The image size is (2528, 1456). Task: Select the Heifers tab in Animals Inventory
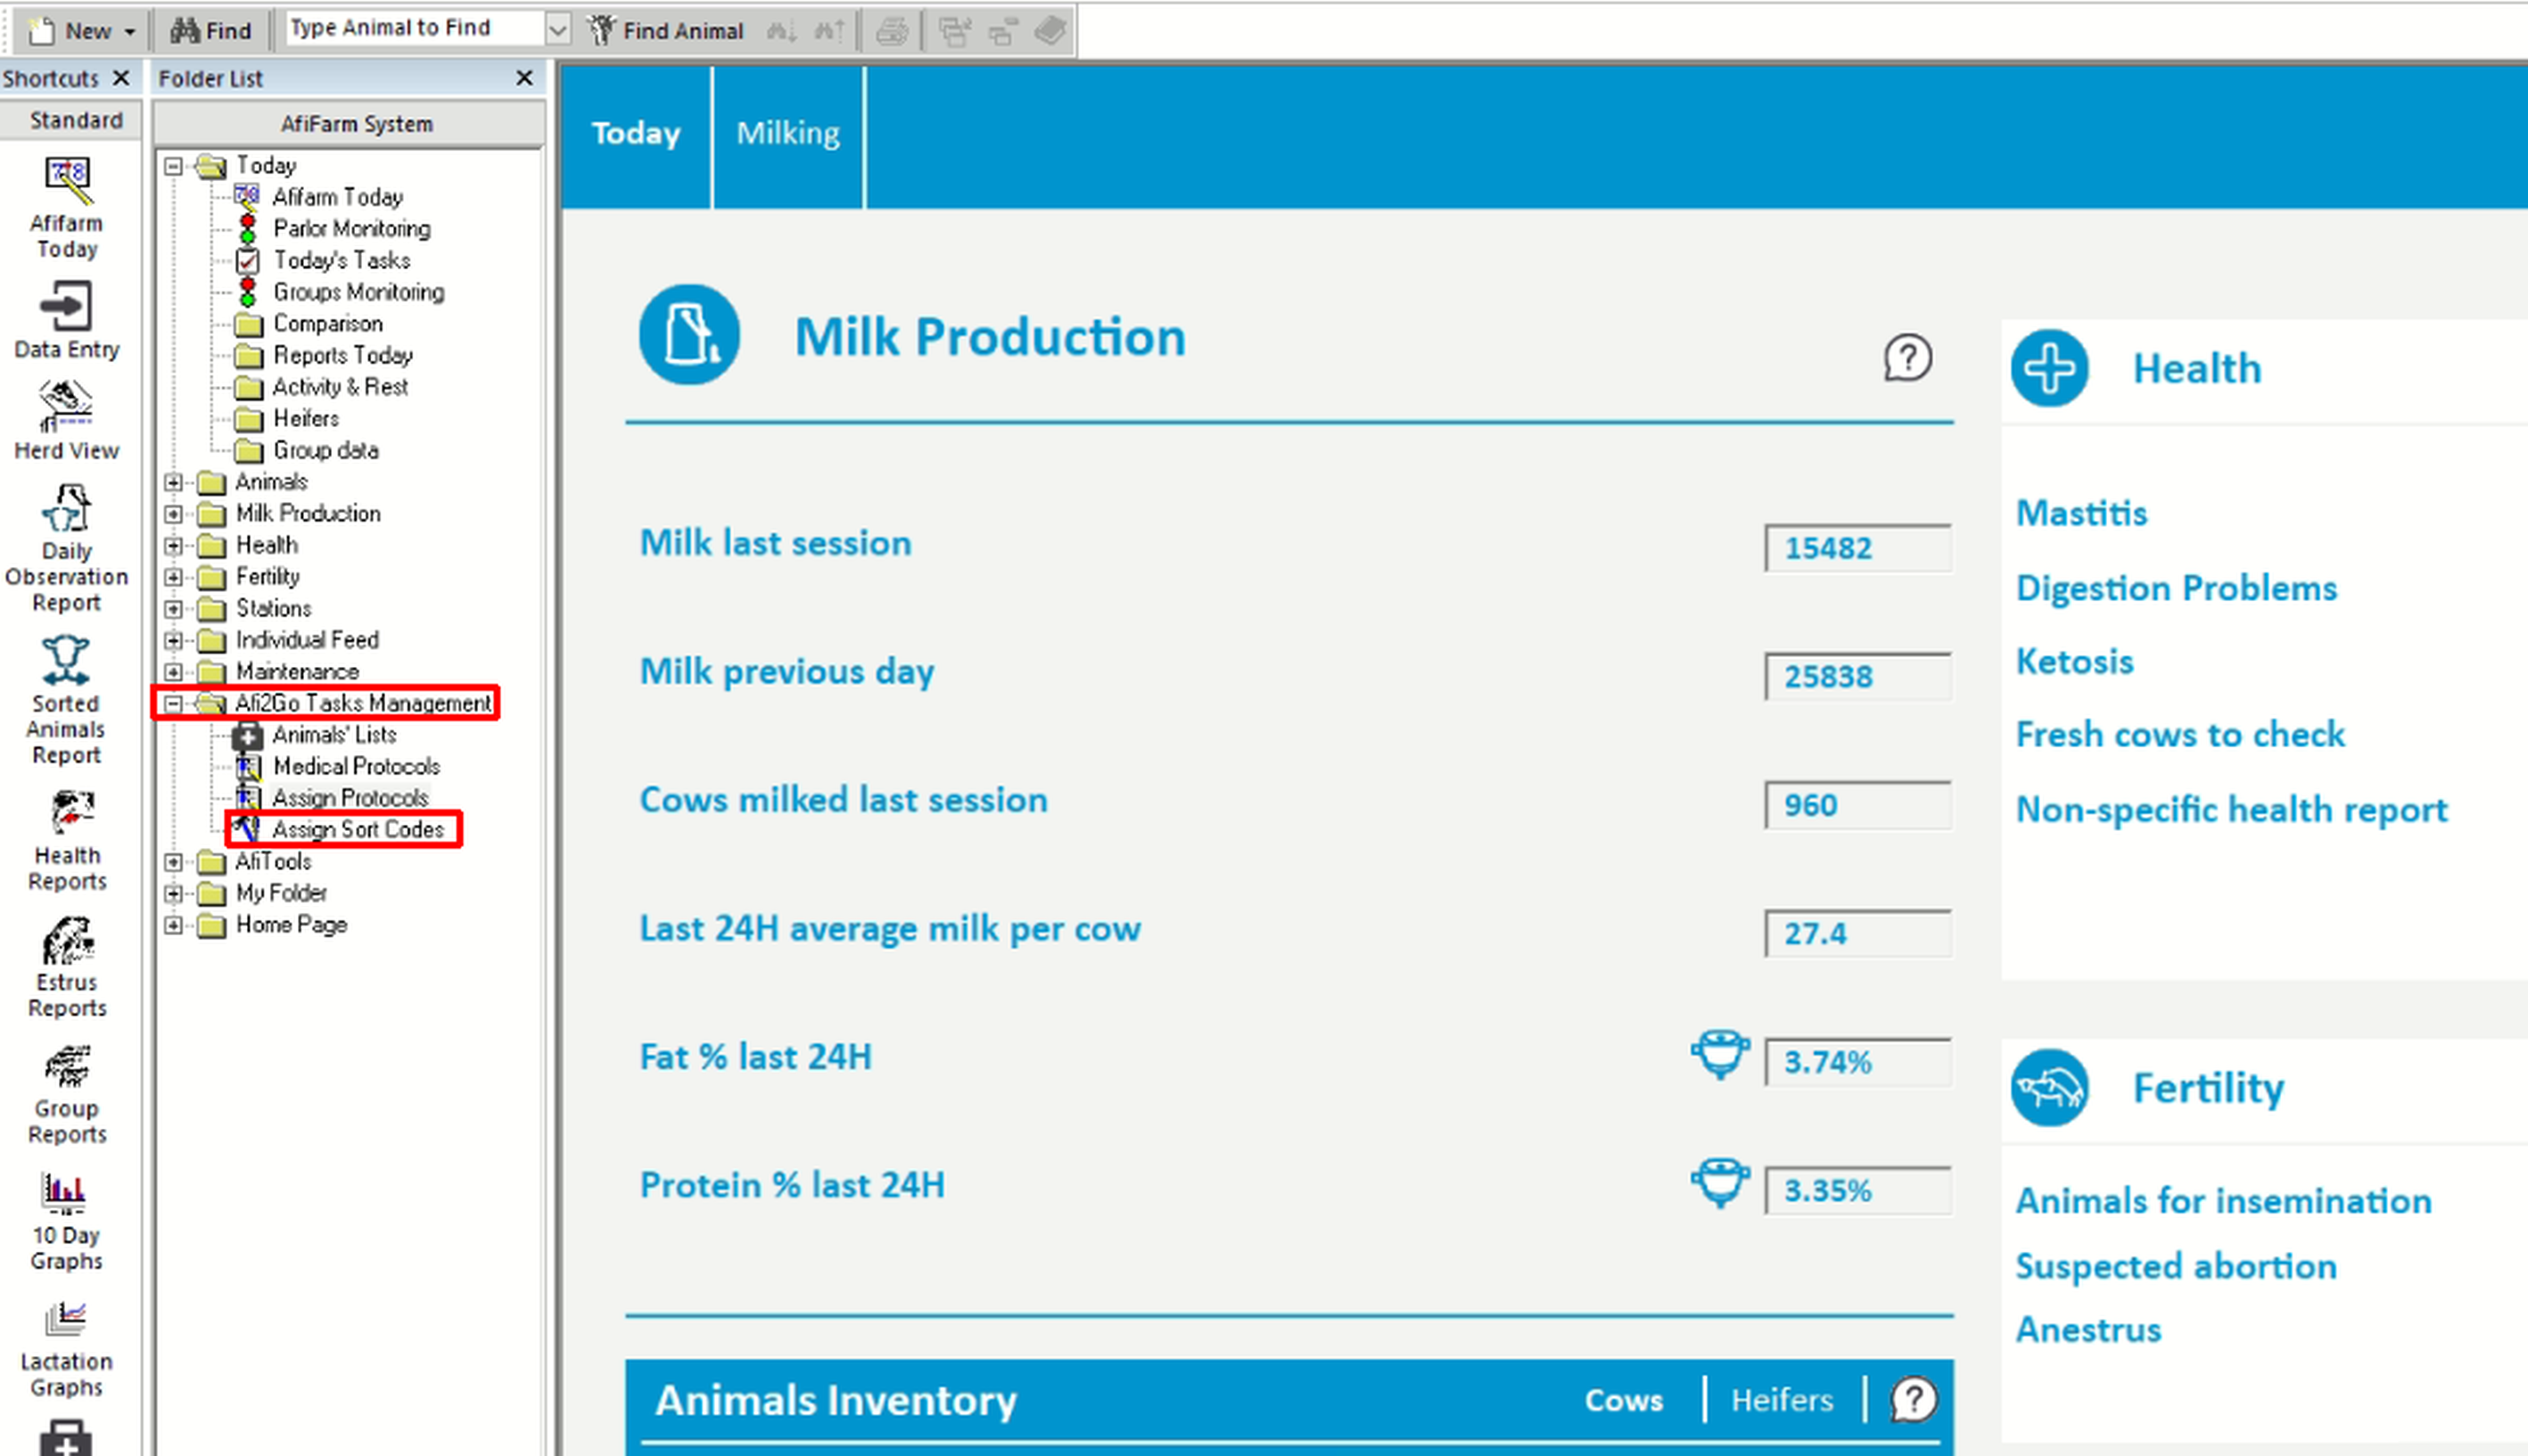(x=1782, y=1400)
